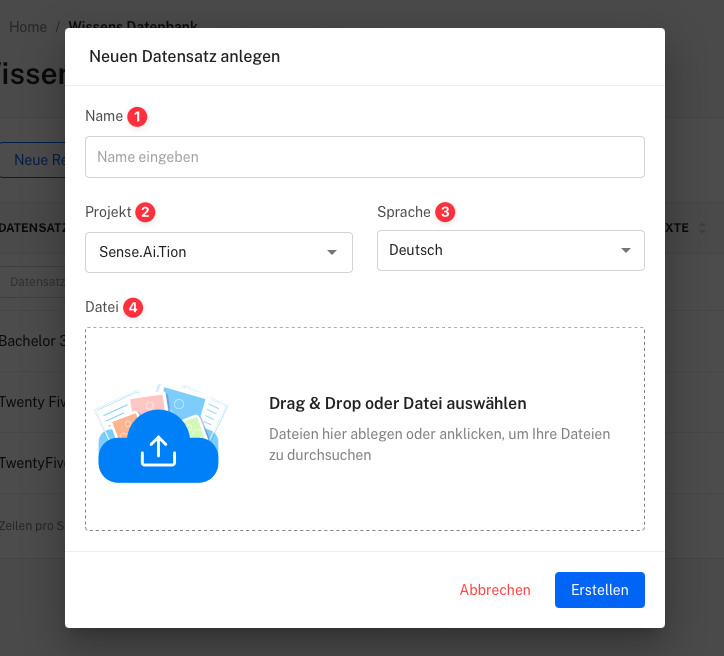
Task: Click the 'Dateien hier ablegen' description text
Action: pos(439,444)
